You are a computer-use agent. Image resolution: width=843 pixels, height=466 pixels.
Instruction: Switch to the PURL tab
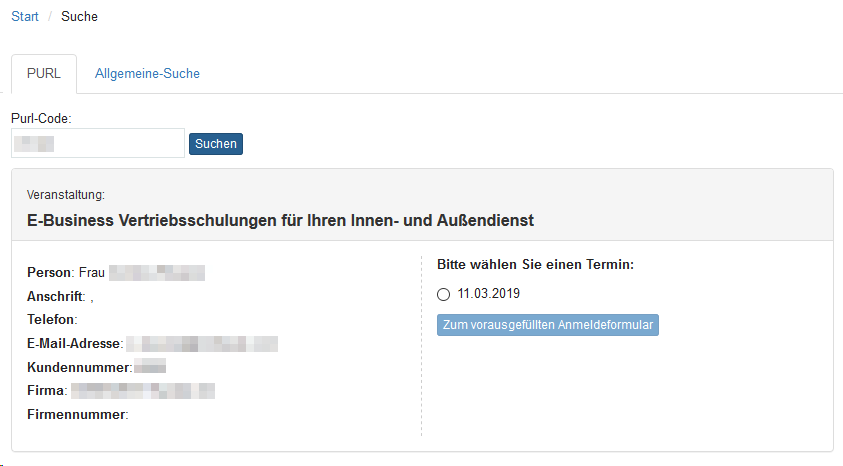[44, 73]
